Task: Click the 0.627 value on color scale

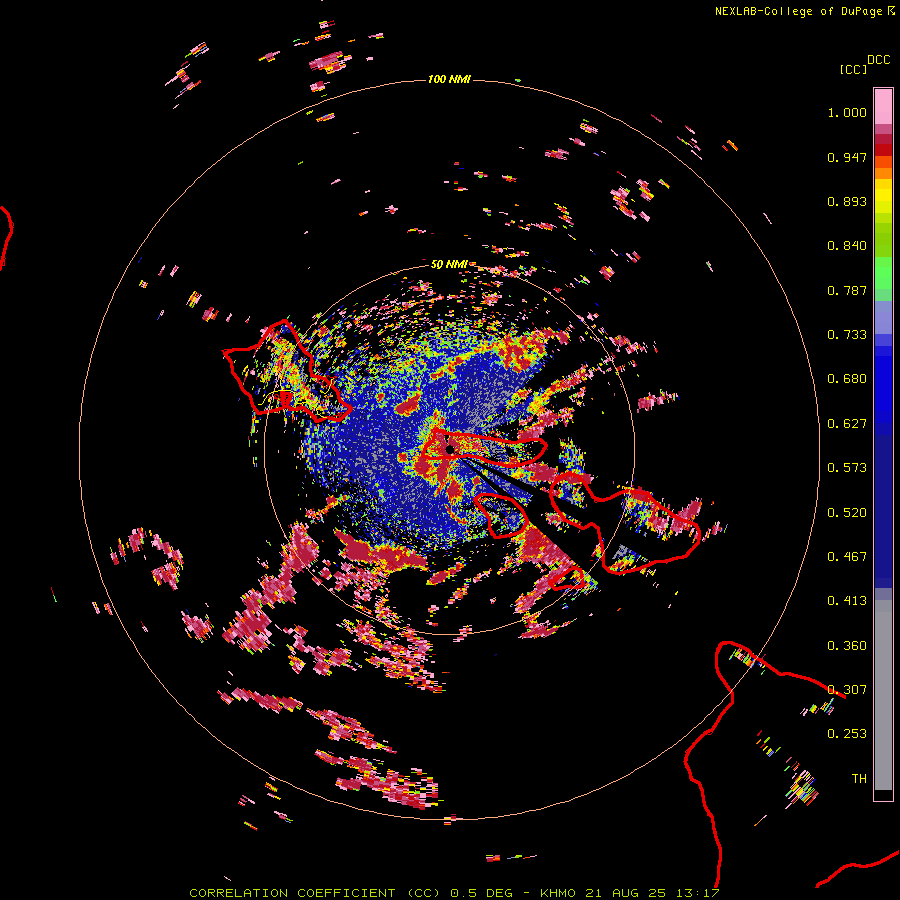Action: tap(847, 424)
